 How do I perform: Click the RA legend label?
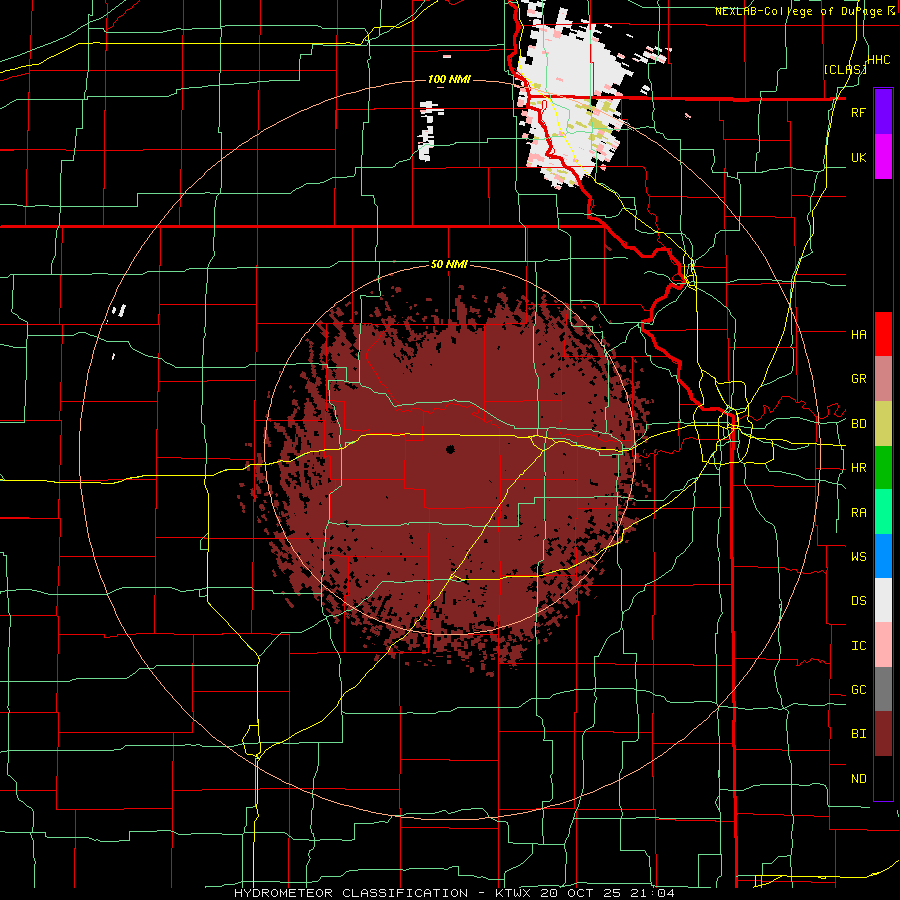pos(858,513)
